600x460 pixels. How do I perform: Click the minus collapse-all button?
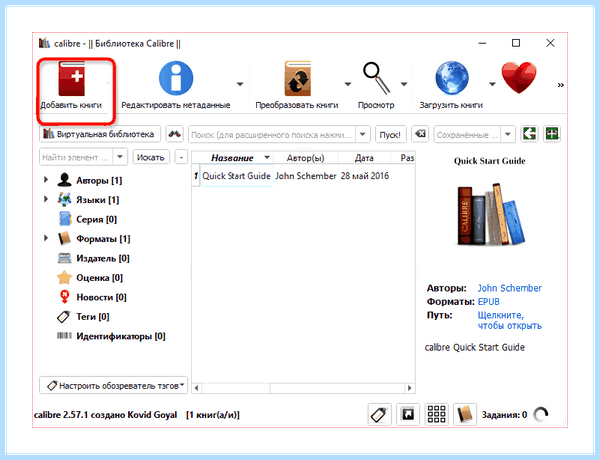181,157
